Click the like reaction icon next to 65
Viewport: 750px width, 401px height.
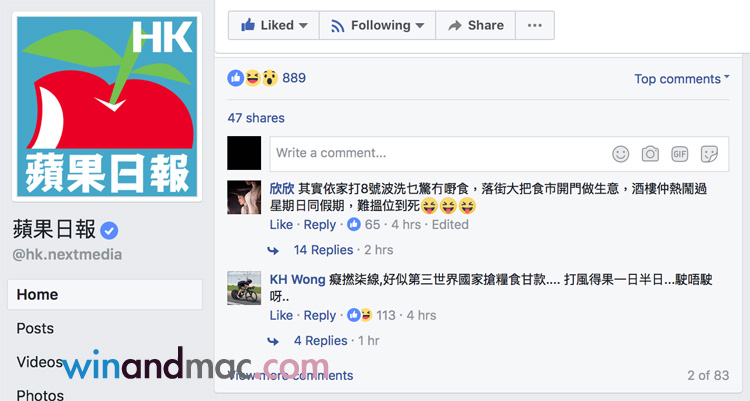tap(353, 224)
